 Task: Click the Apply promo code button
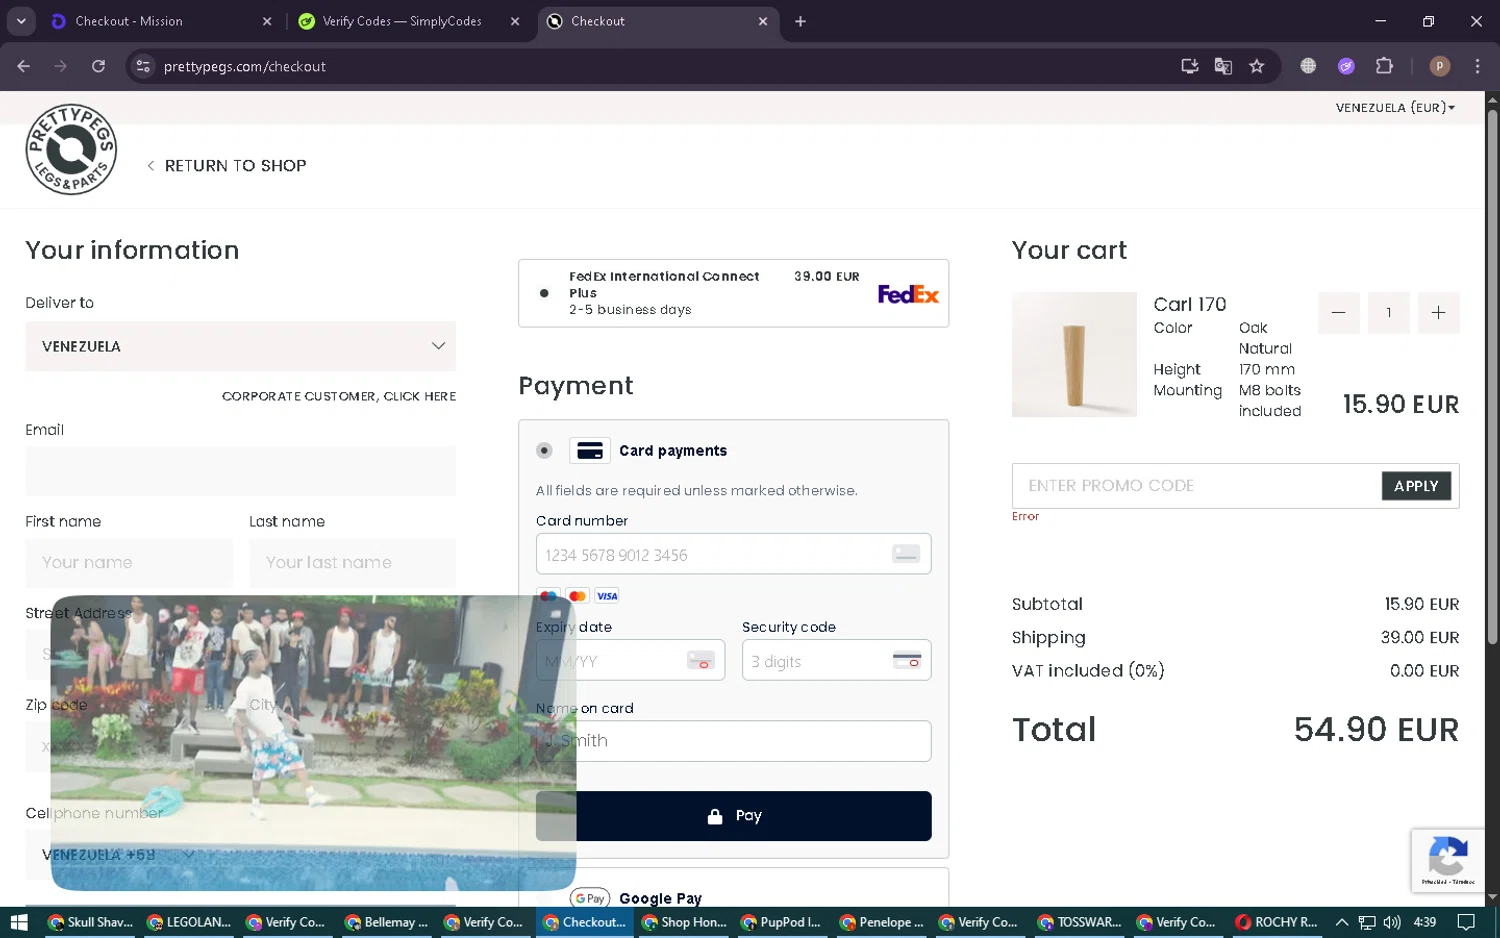[x=1416, y=486]
